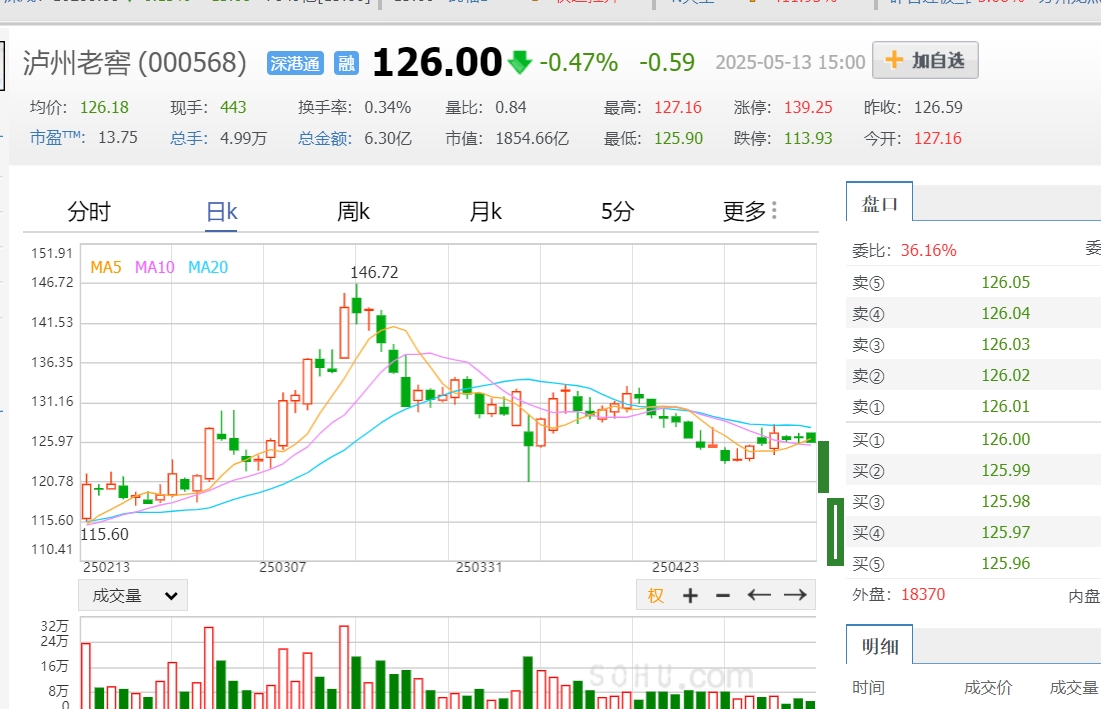Click the 涨停 value 139.25
This screenshot has width=1101, height=709.
808,107
